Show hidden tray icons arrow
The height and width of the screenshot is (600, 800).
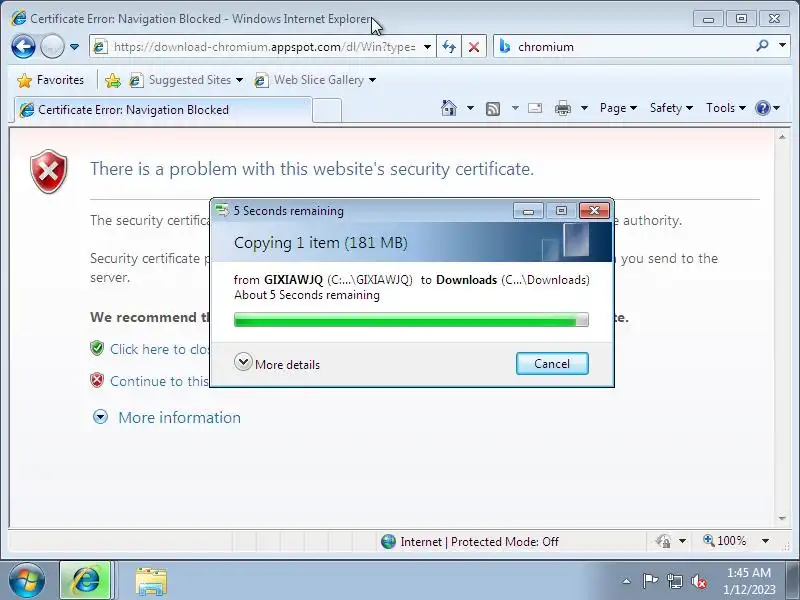click(x=627, y=581)
